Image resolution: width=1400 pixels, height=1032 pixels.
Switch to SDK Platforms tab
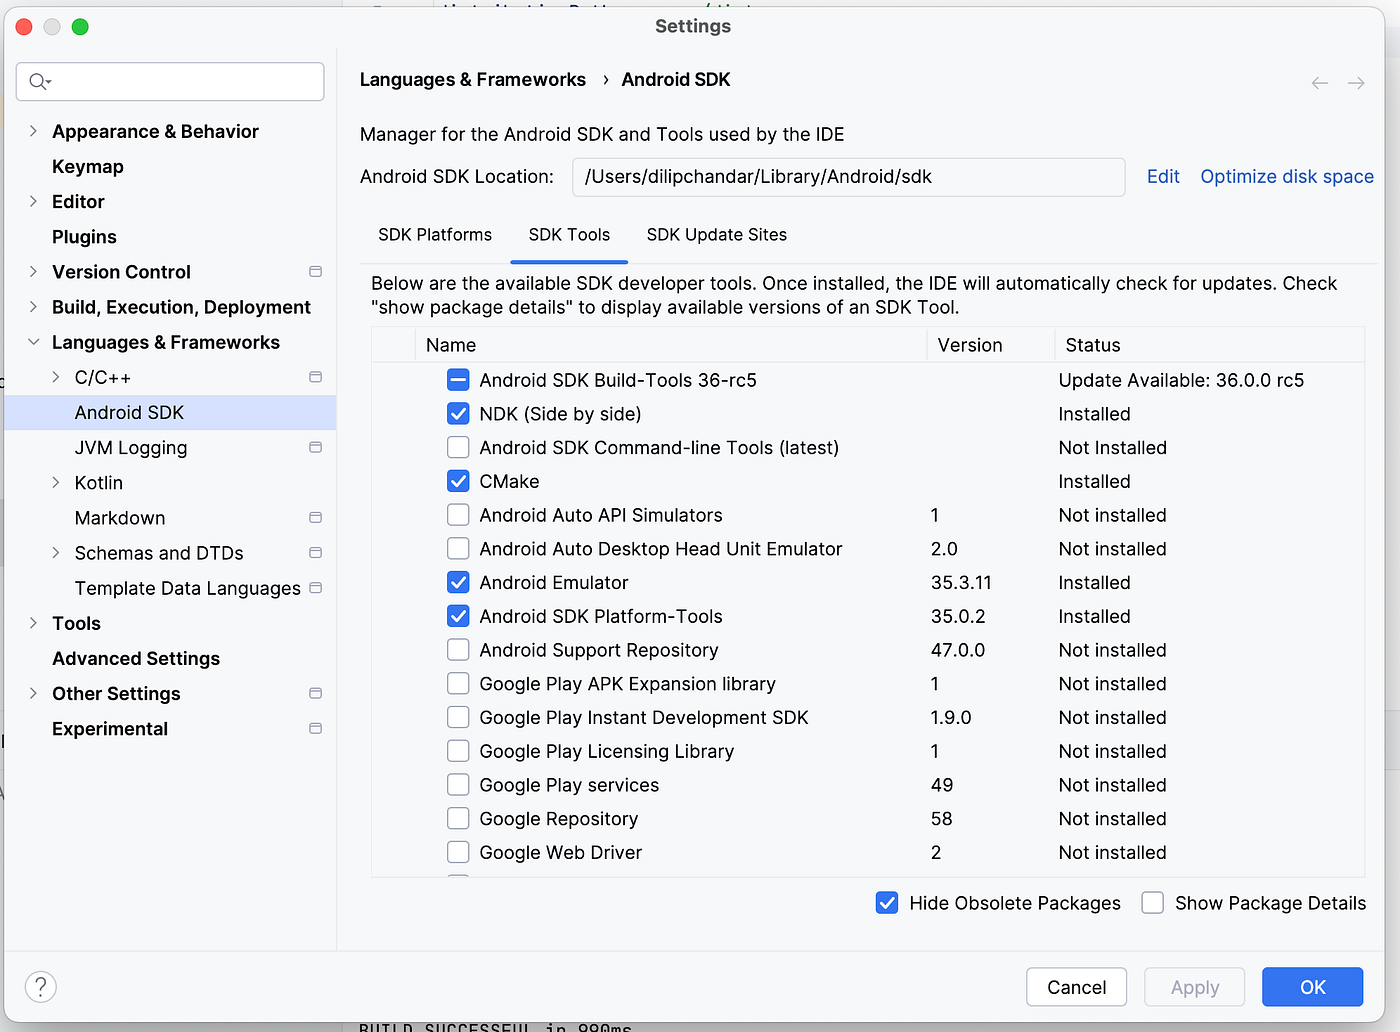pos(435,235)
